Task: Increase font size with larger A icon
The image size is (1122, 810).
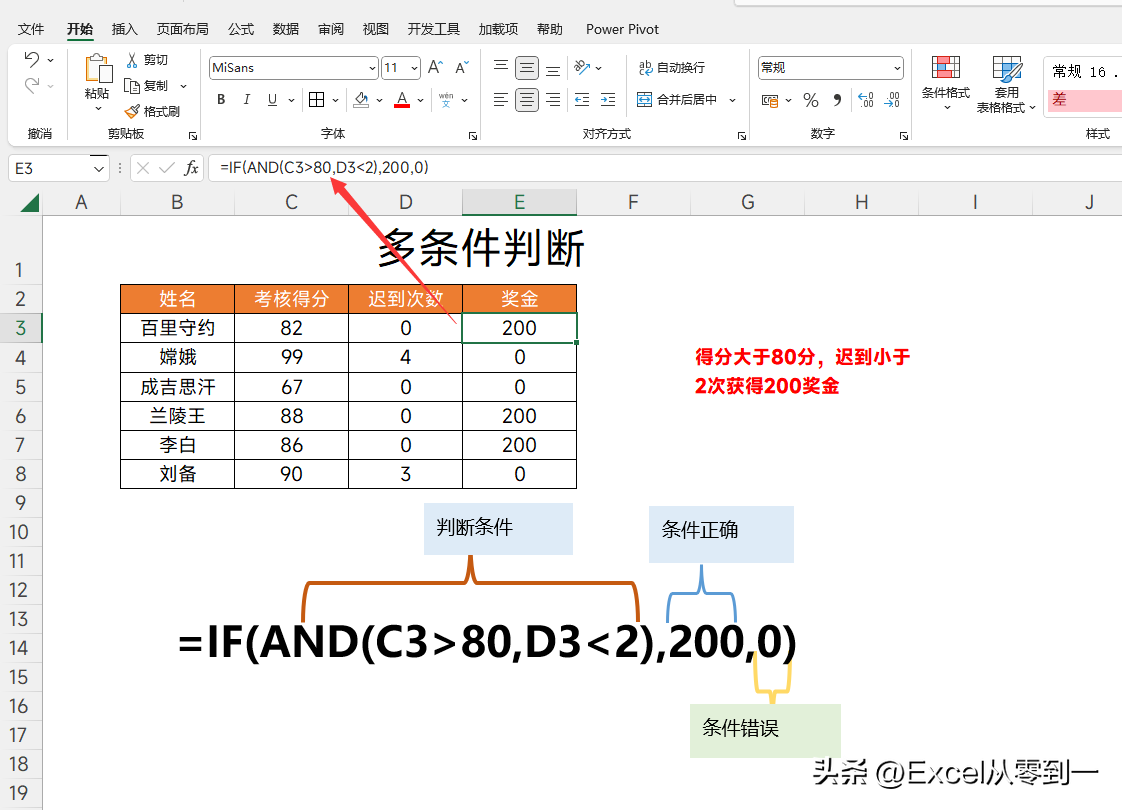Action: (x=435, y=67)
